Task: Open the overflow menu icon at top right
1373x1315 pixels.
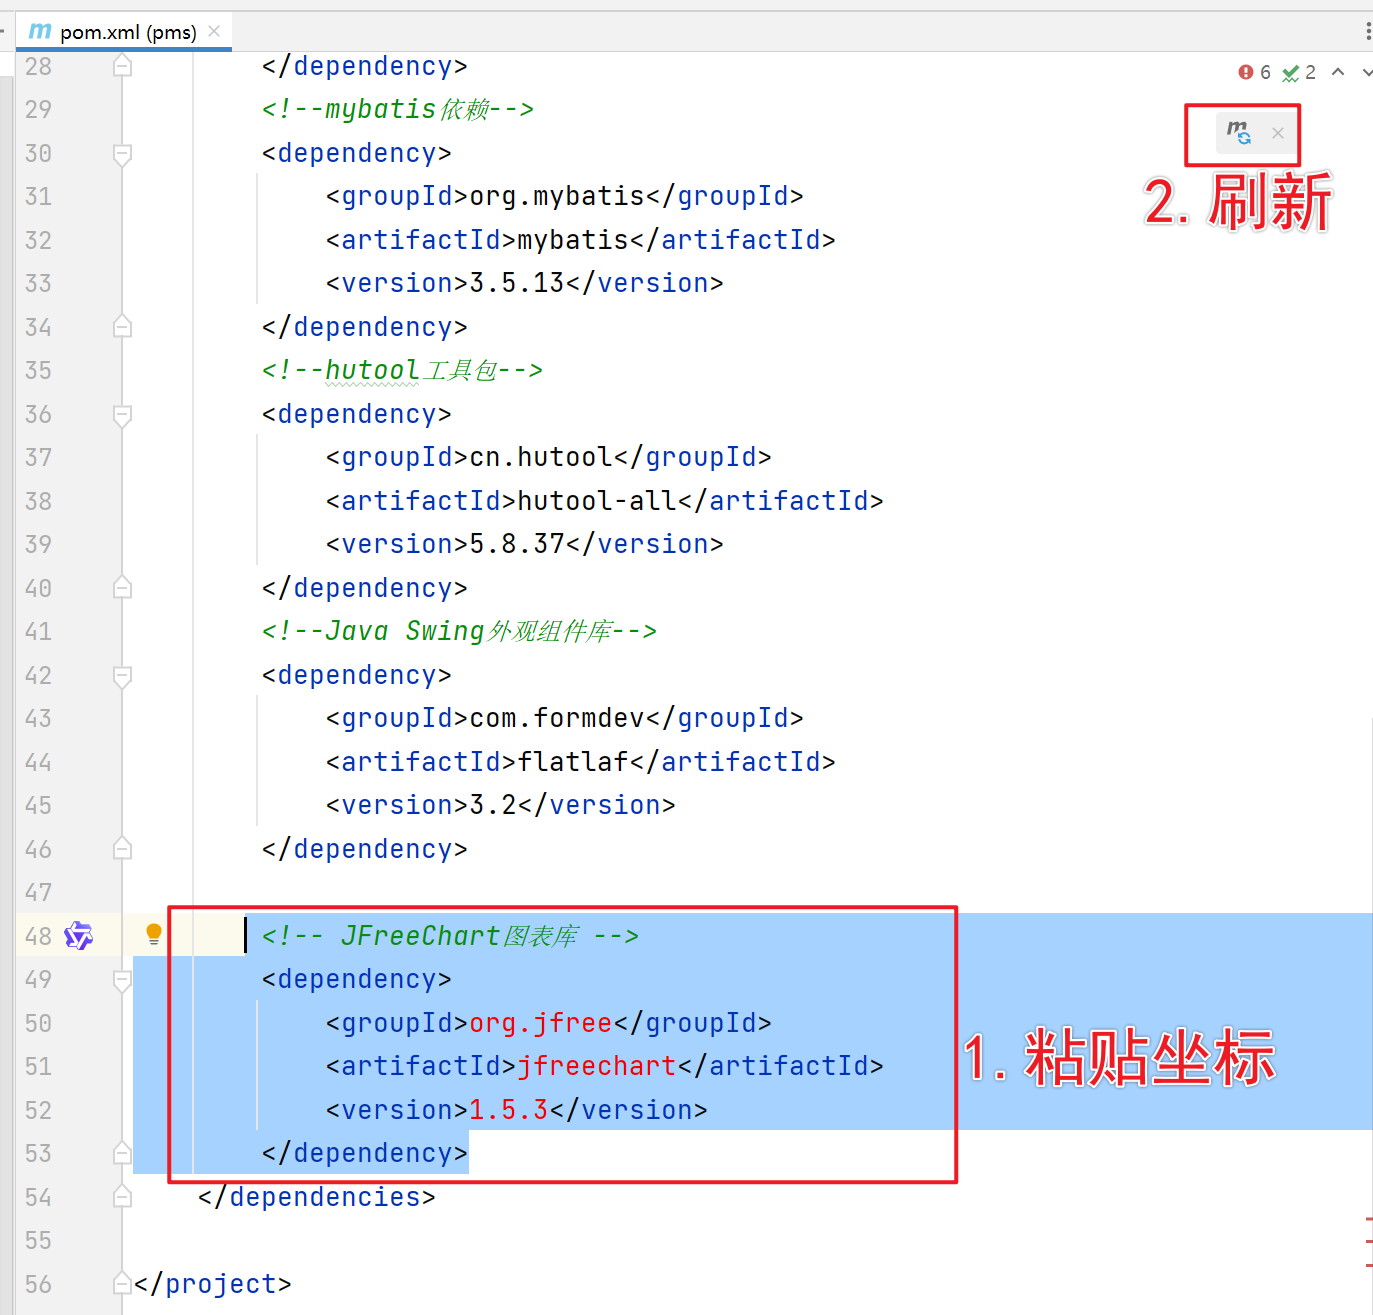Action: click(1367, 31)
